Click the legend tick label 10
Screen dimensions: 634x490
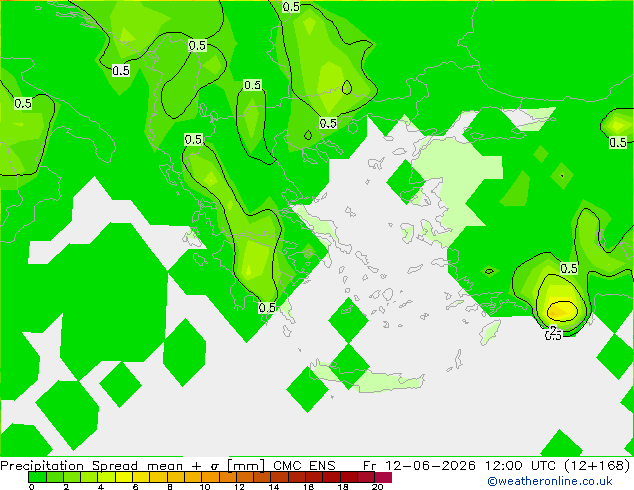[205, 487]
